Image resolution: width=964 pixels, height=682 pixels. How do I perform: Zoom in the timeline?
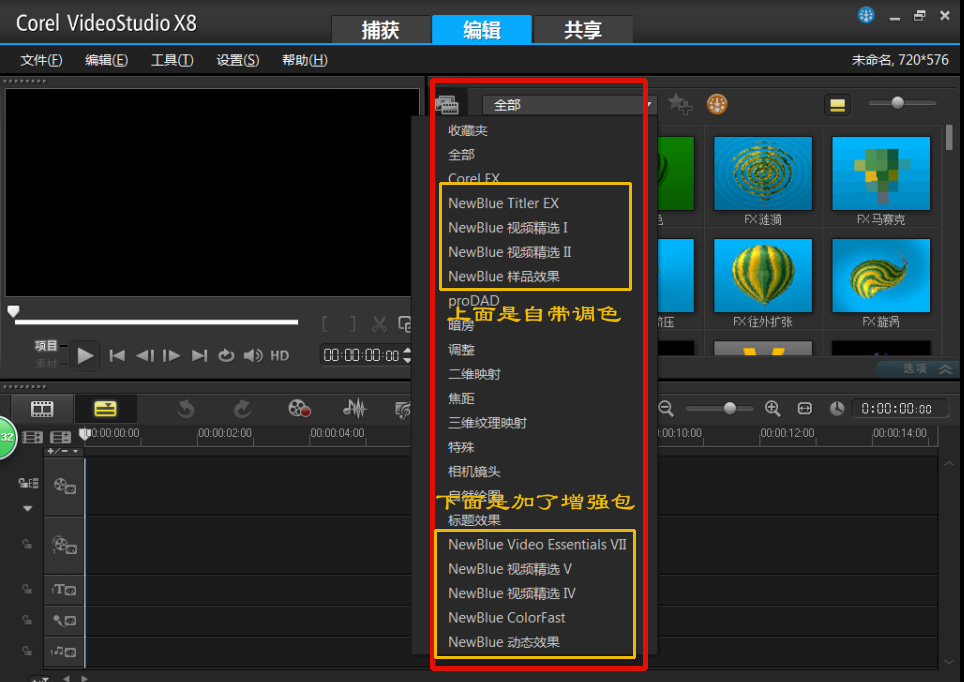[773, 409]
